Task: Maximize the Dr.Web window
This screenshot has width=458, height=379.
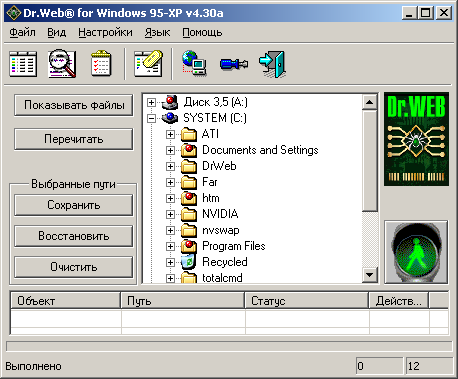Action: click(x=426, y=13)
